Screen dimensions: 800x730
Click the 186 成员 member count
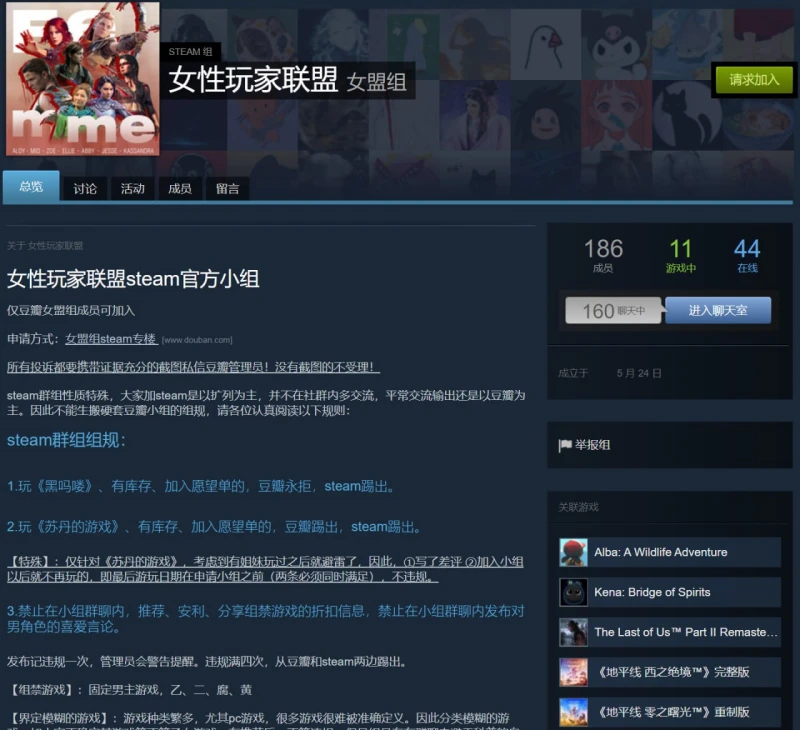tap(603, 255)
